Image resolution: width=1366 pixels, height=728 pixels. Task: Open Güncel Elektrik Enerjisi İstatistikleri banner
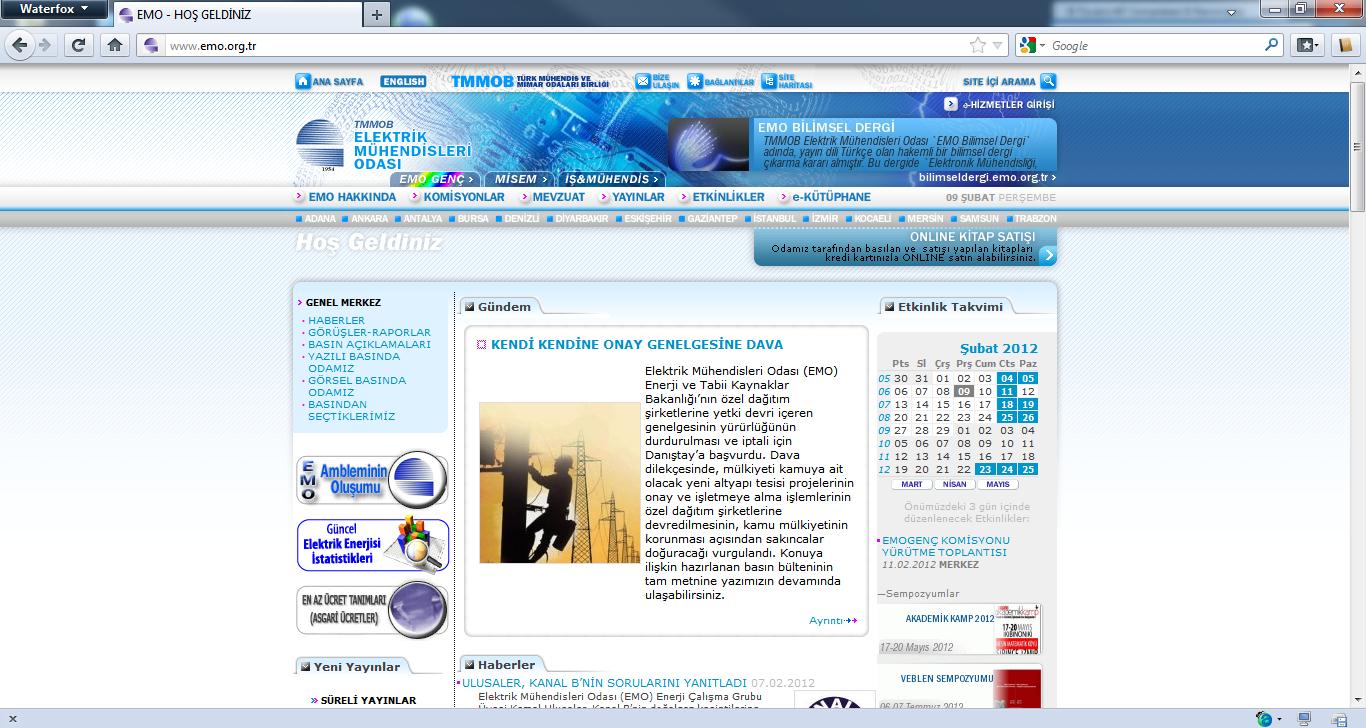tap(372, 544)
